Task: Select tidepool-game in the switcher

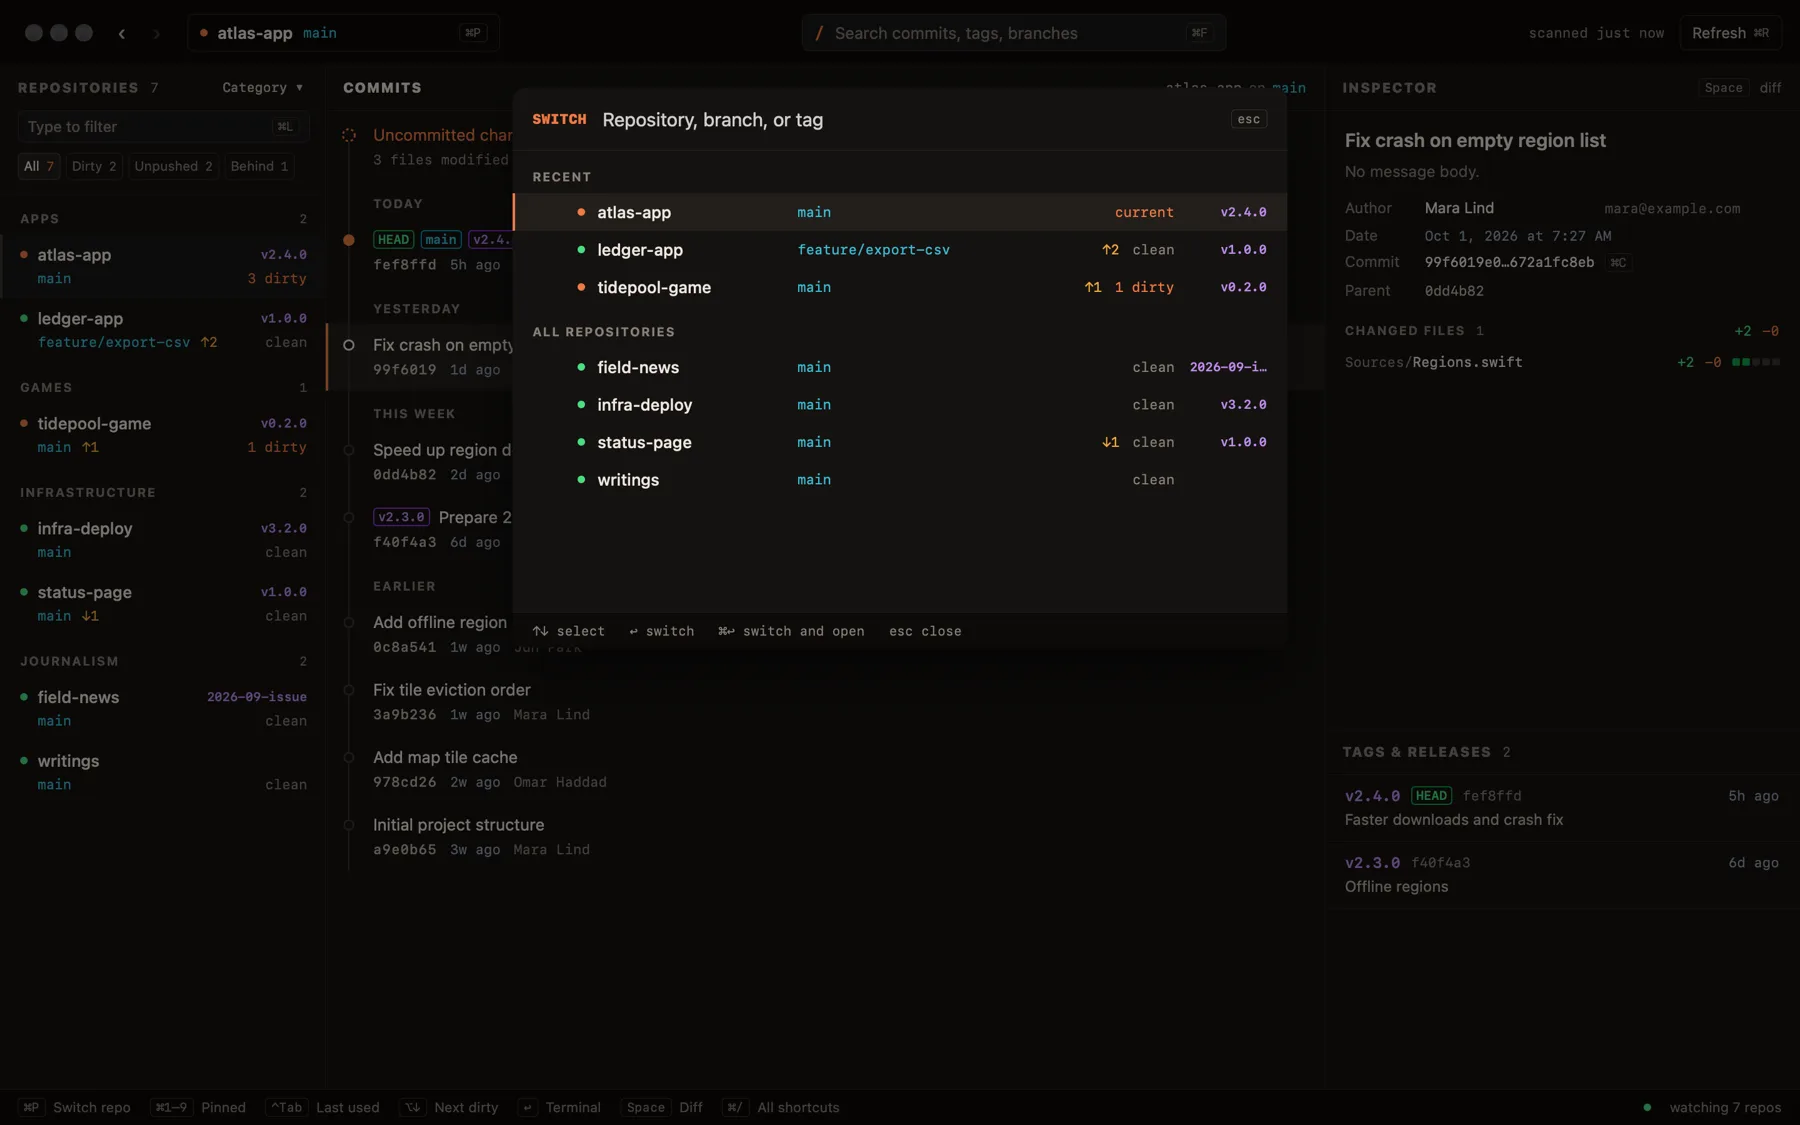Action: pos(900,287)
